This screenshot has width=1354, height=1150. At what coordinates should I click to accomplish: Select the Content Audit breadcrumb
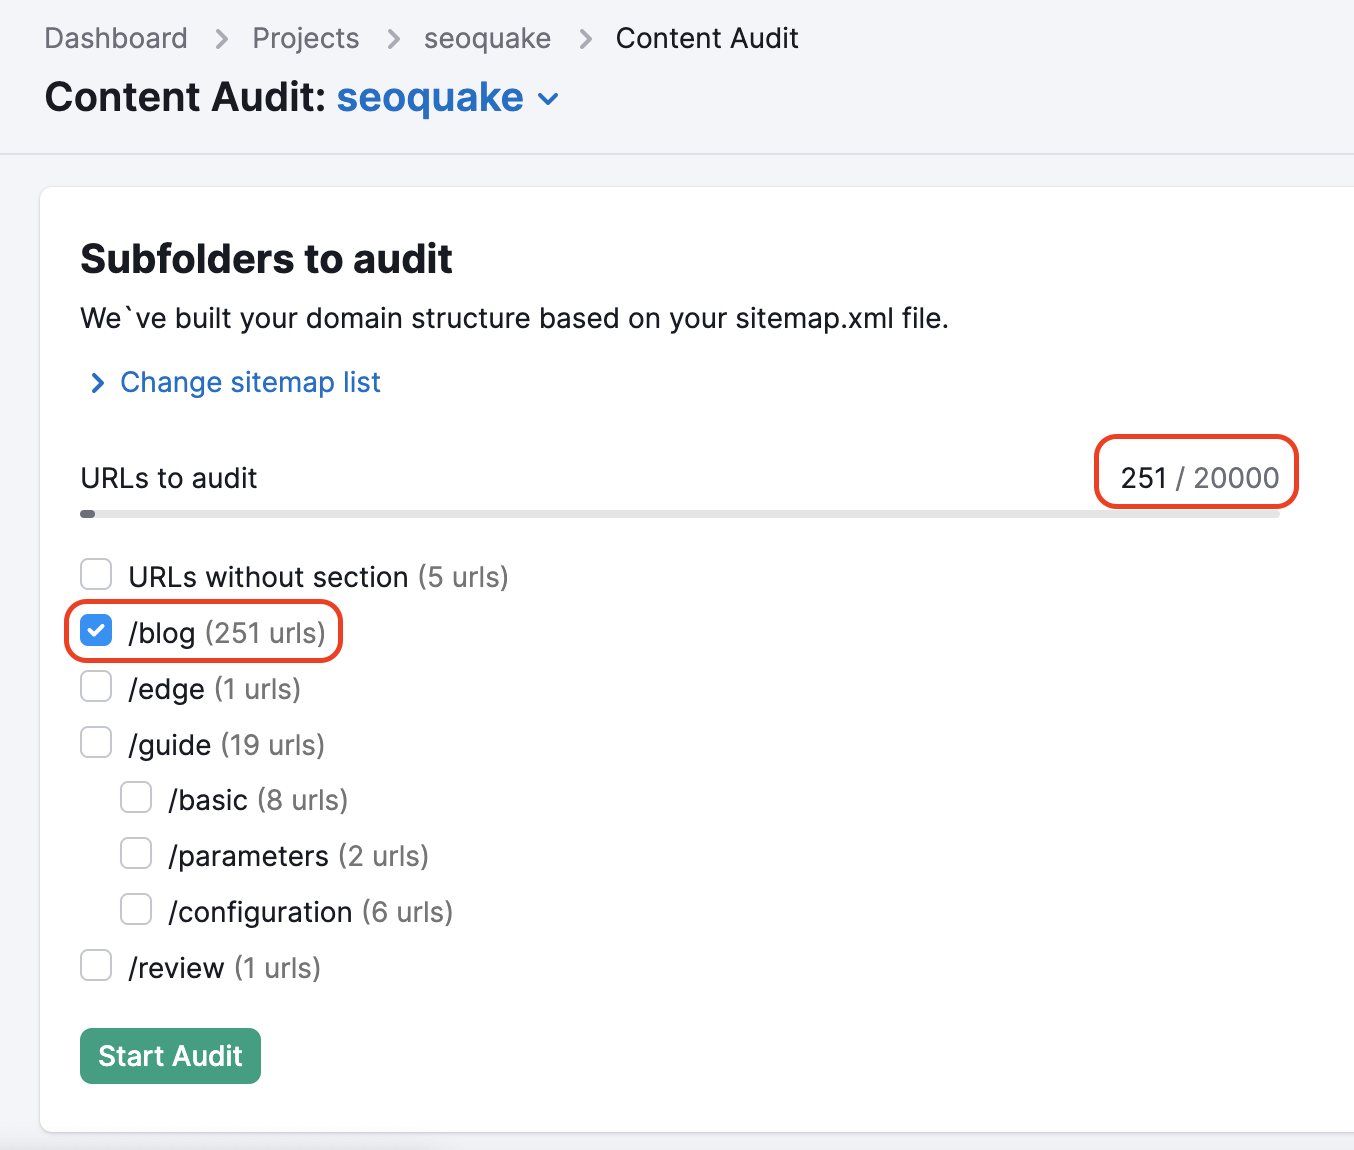(x=707, y=38)
